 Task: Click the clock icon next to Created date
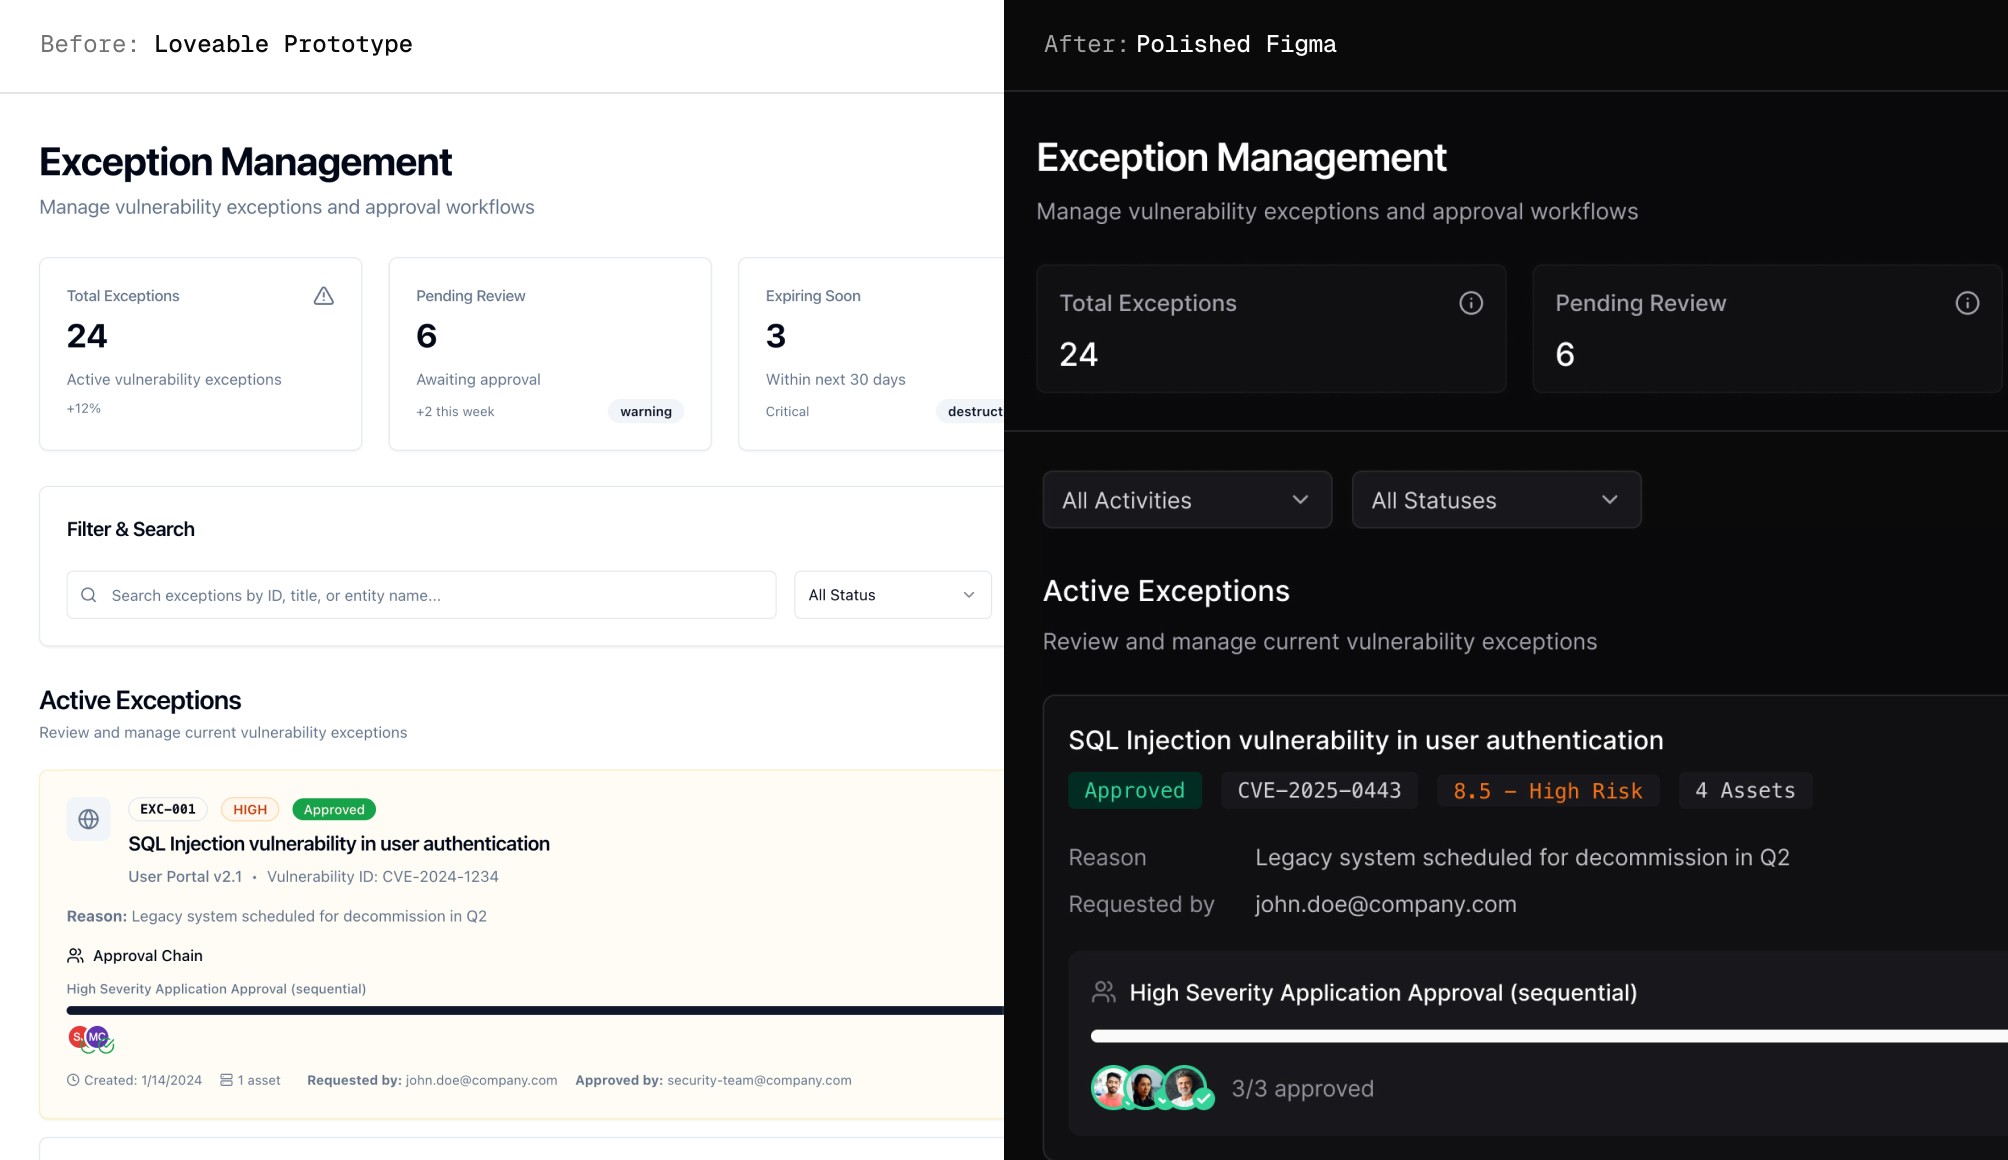click(x=73, y=1080)
